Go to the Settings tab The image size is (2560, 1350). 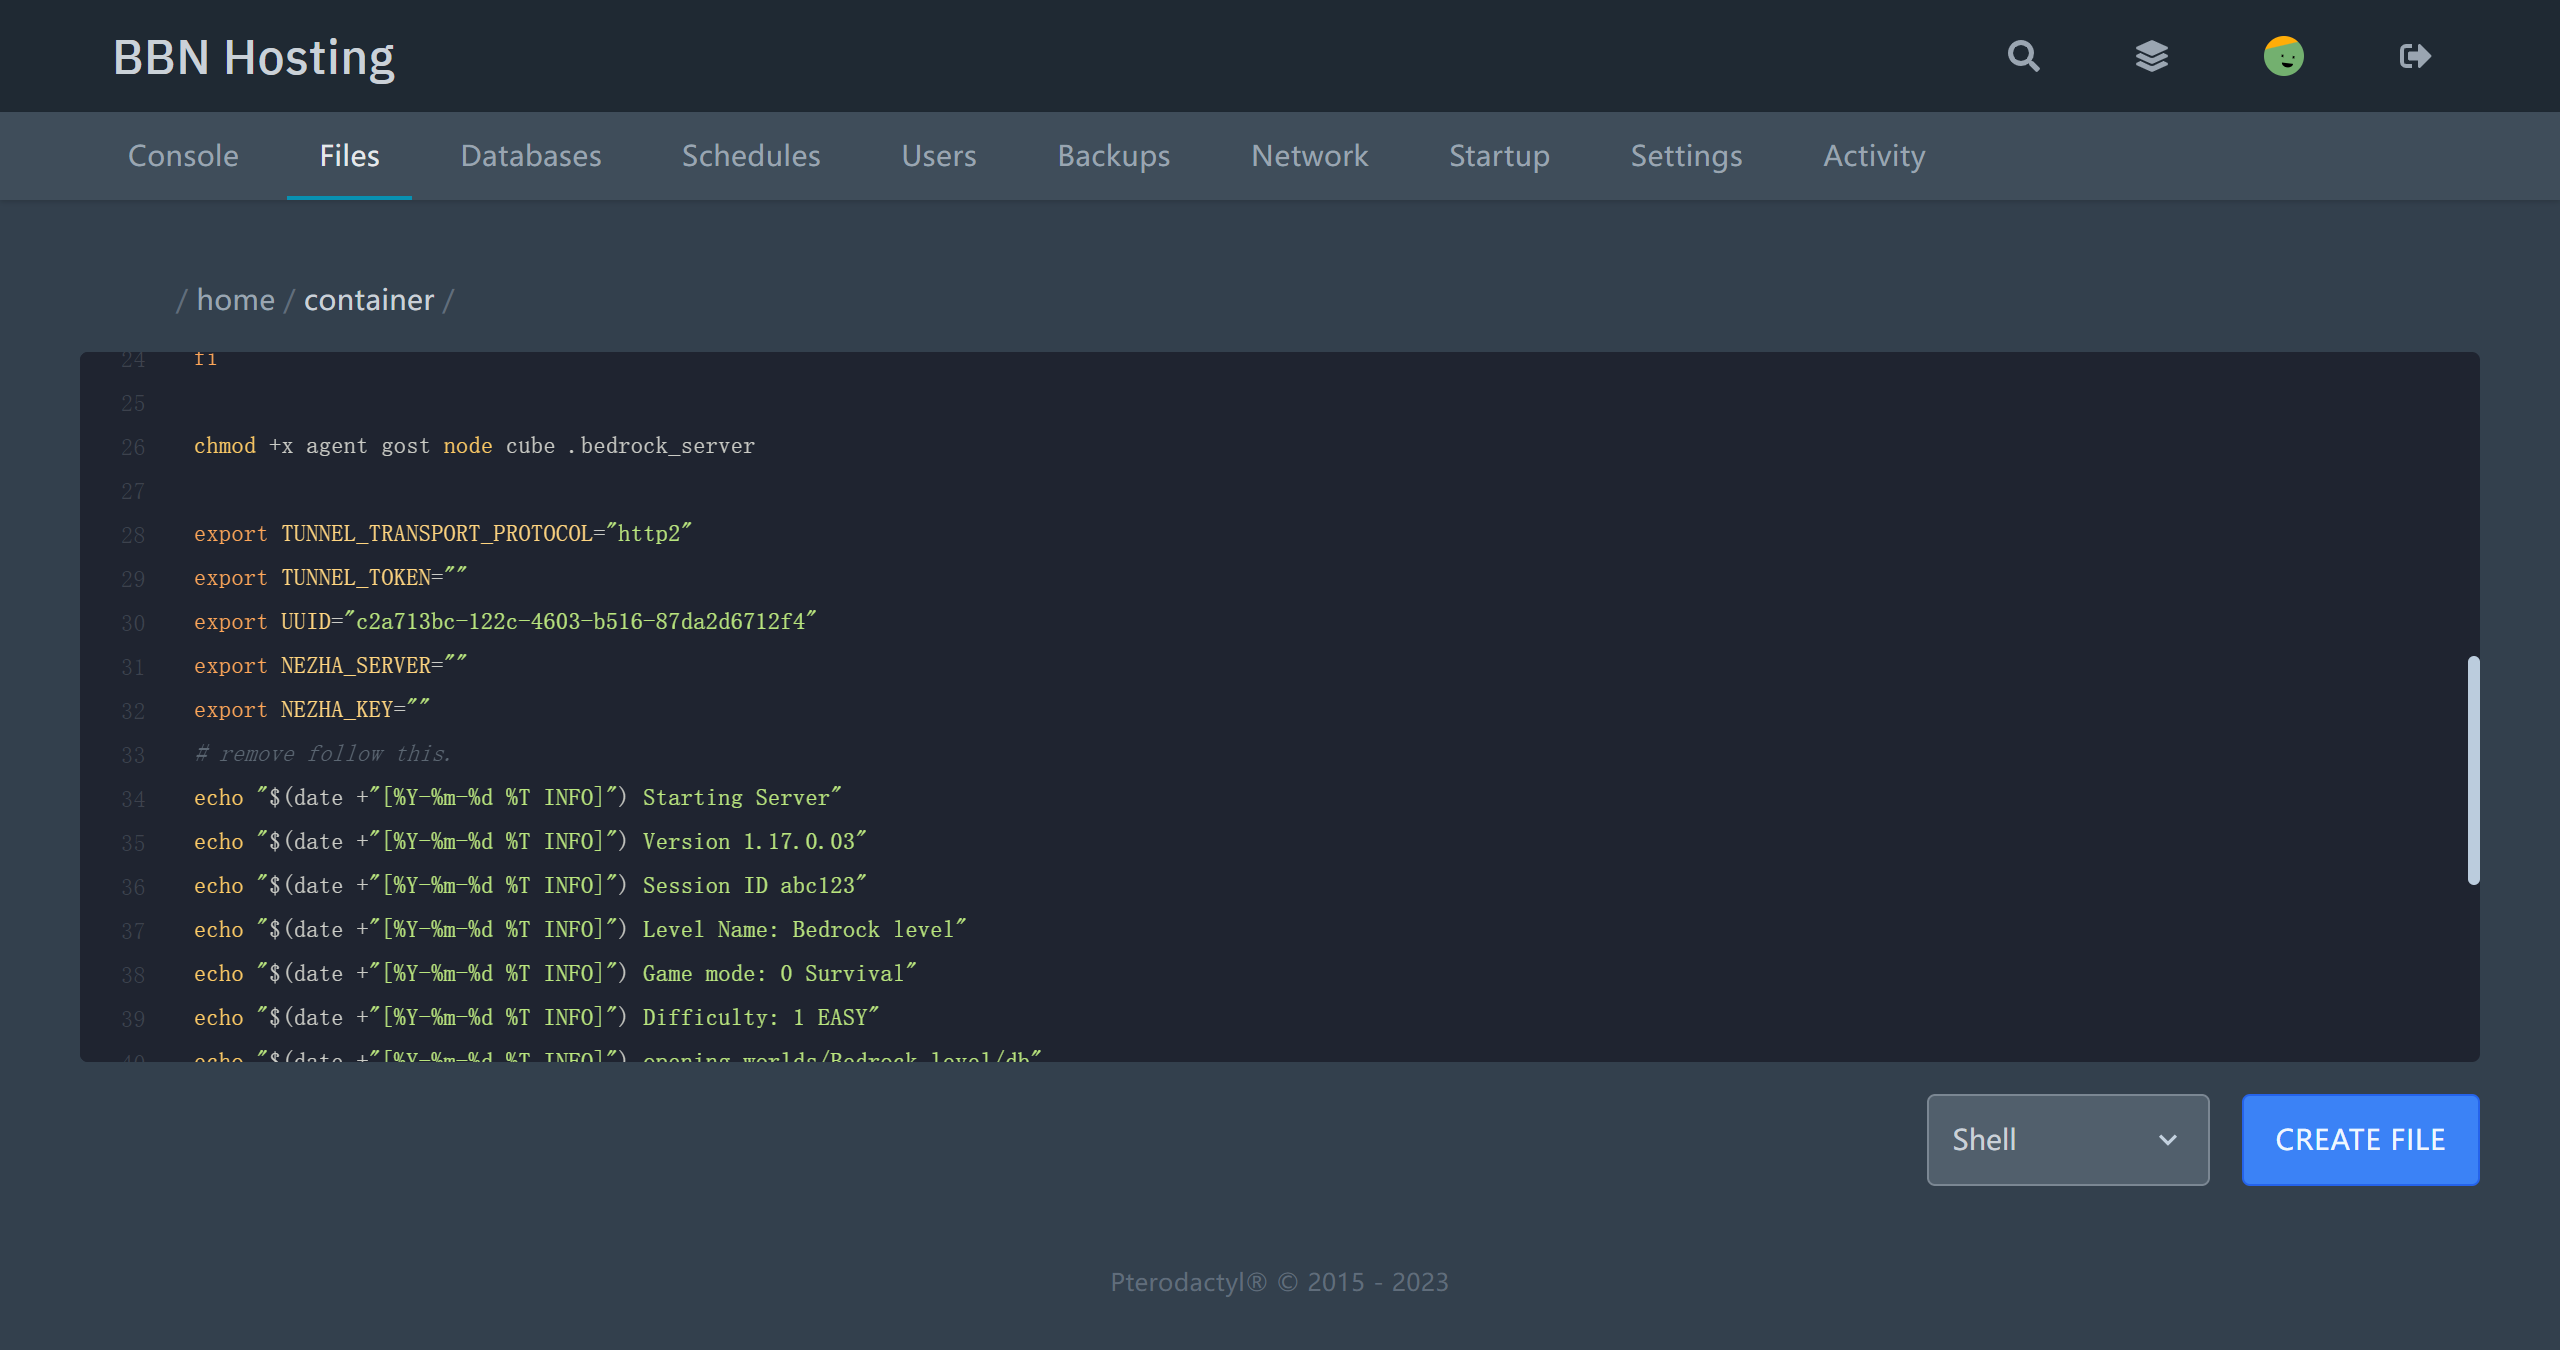pyautogui.click(x=1686, y=156)
